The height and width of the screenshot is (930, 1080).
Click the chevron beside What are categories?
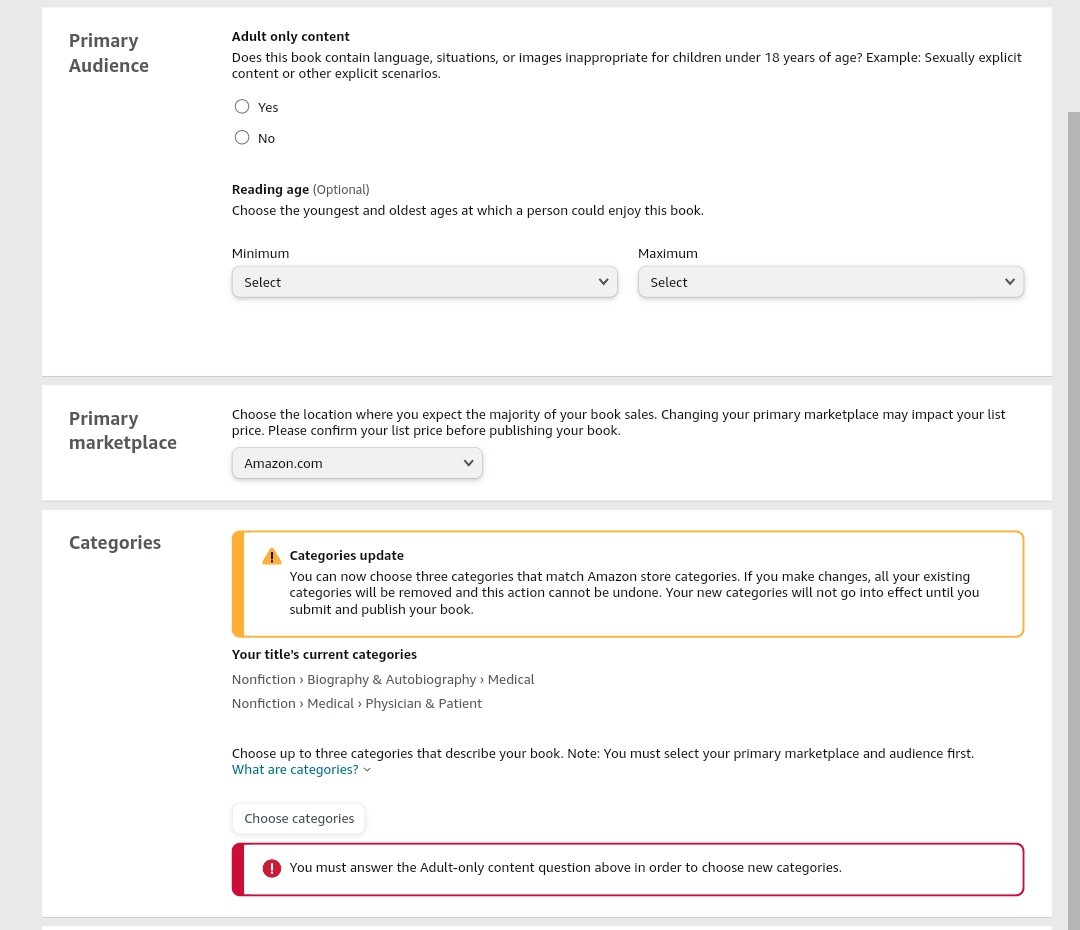pyautogui.click(x=367, y=770)
